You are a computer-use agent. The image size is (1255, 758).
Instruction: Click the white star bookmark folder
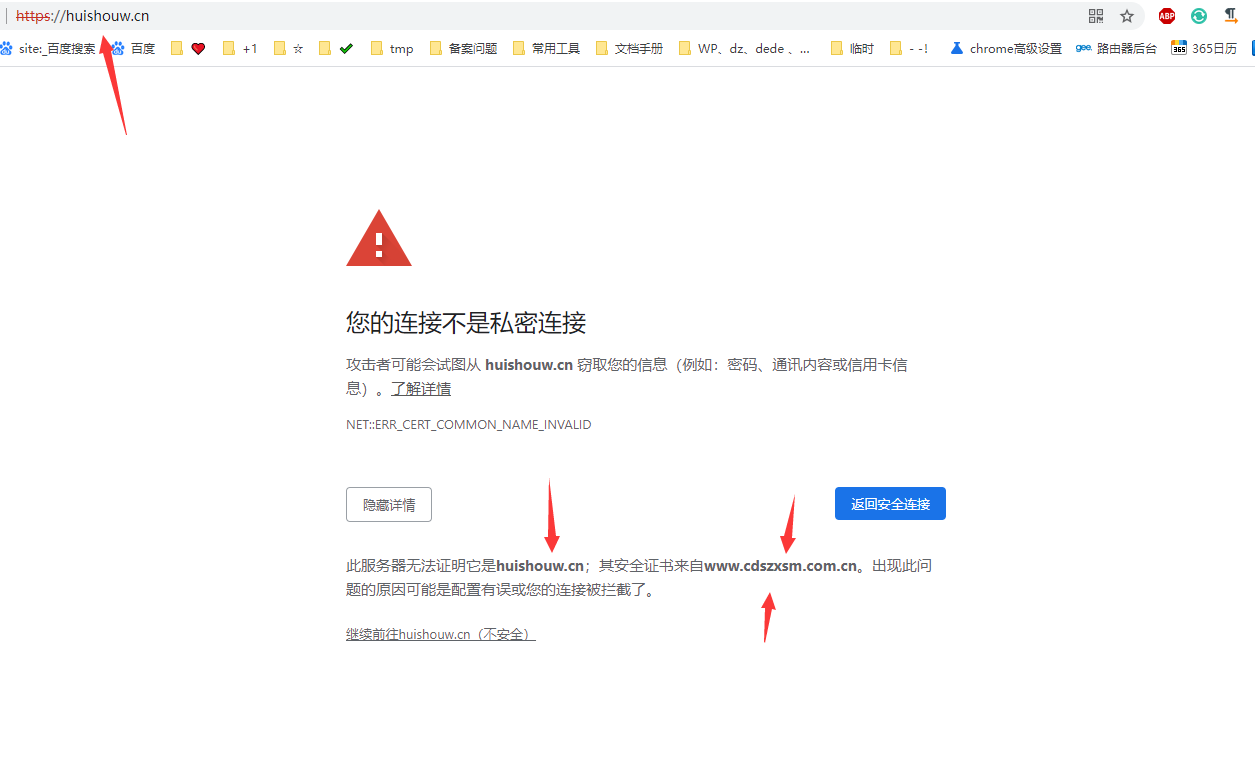(x=289, y=47)
